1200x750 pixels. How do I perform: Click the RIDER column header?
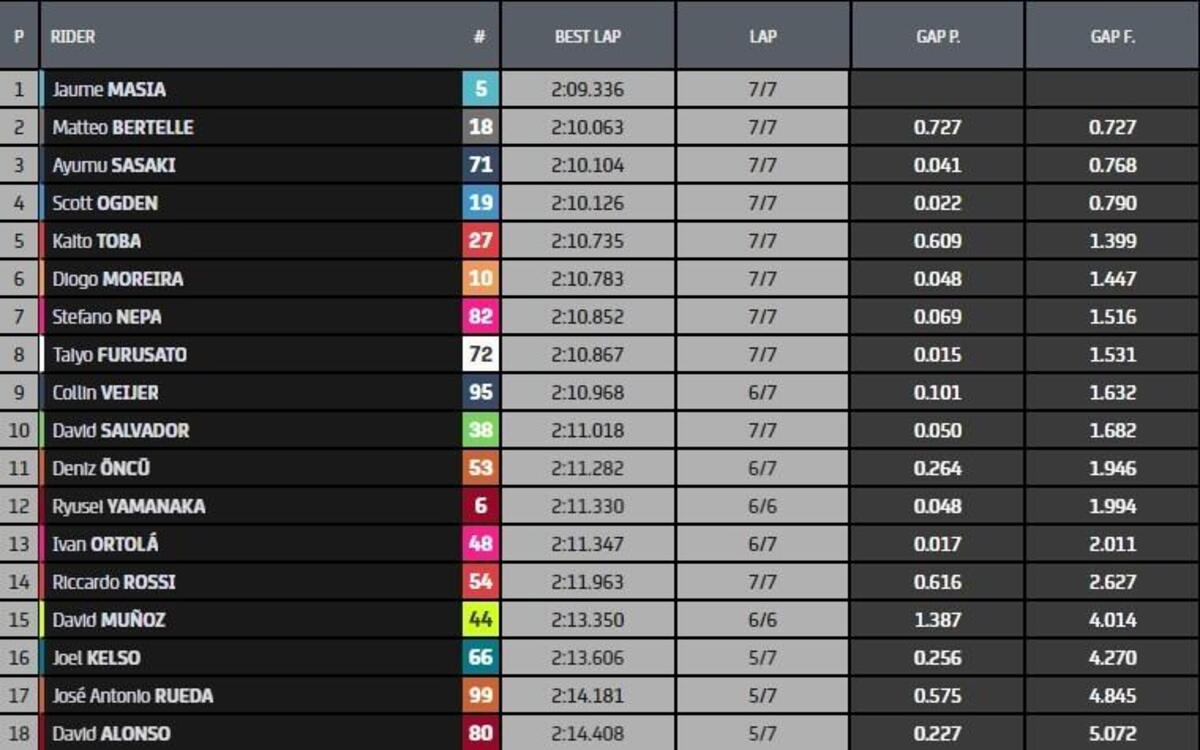pos(73,36)
